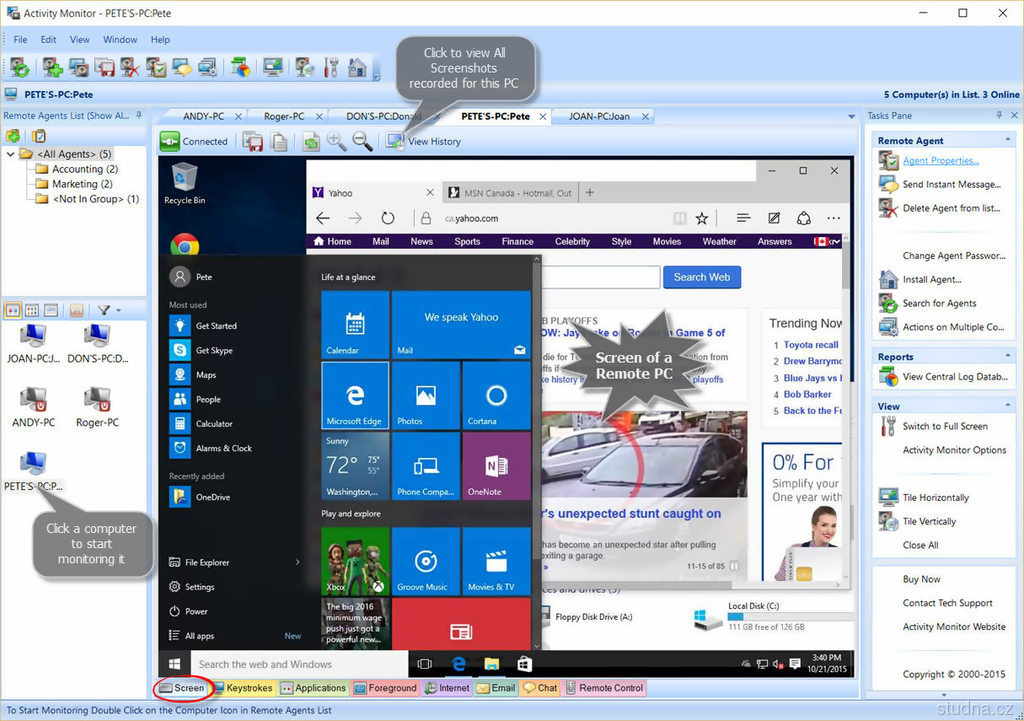
Task: Open the Window menu
Action: point(120,40)
